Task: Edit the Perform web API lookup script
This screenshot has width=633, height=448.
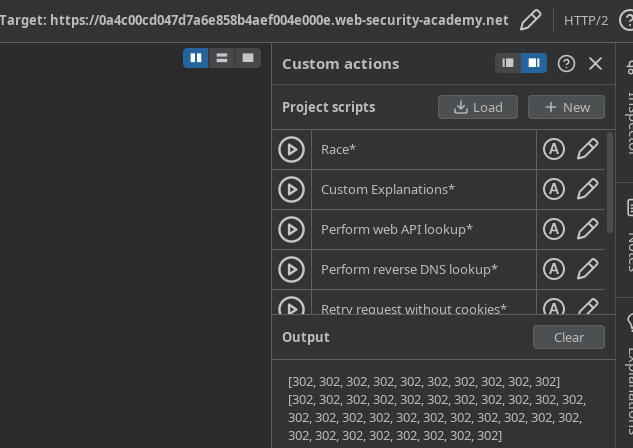Action: point(587,230)
